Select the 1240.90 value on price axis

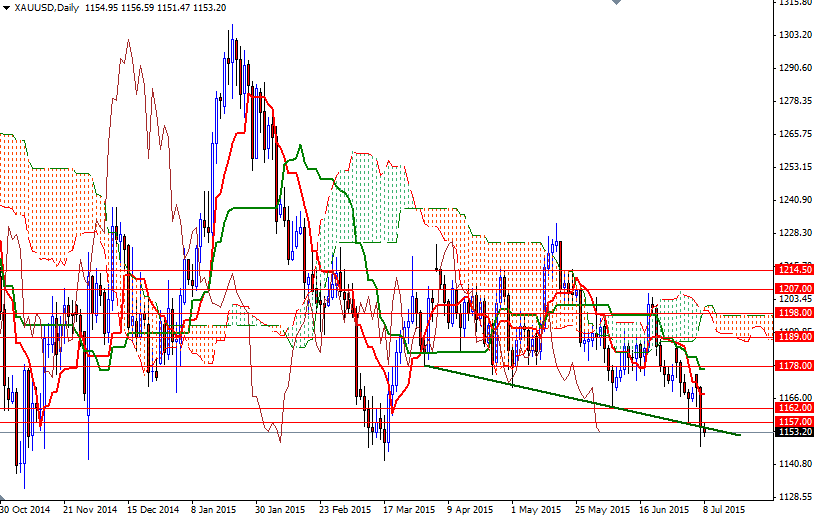pos(794,200)
